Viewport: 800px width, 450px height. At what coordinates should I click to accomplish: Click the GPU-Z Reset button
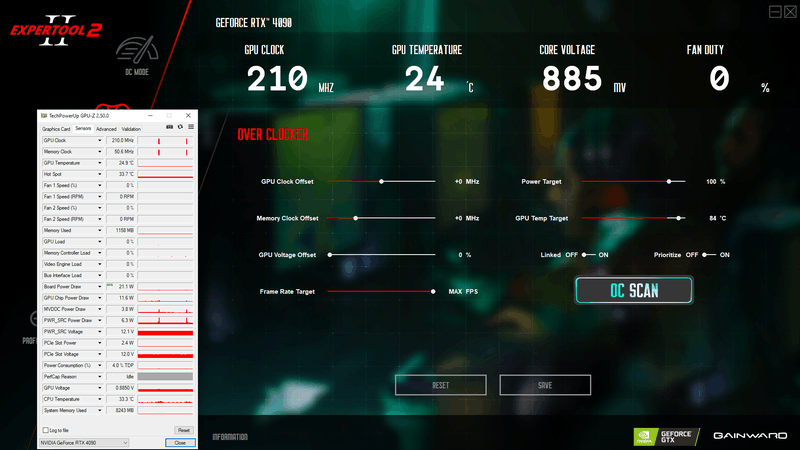pos(184,430)
